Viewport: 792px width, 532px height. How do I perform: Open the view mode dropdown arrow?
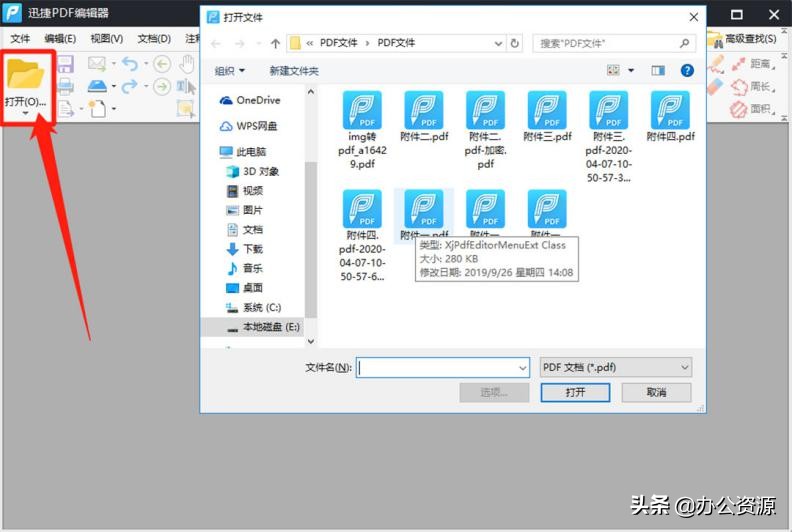631,71
